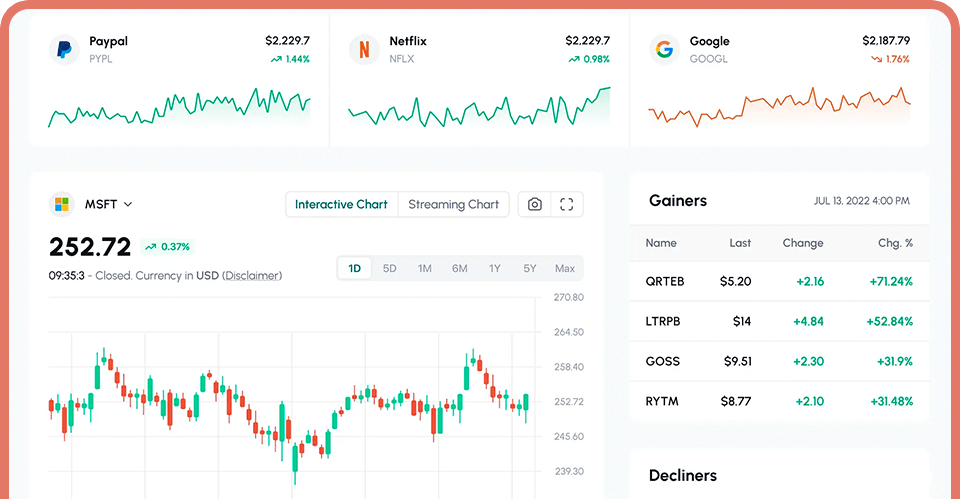
Task: Click the green uptrend arrow beside 0.37%
Action: [x=150, y=247]
